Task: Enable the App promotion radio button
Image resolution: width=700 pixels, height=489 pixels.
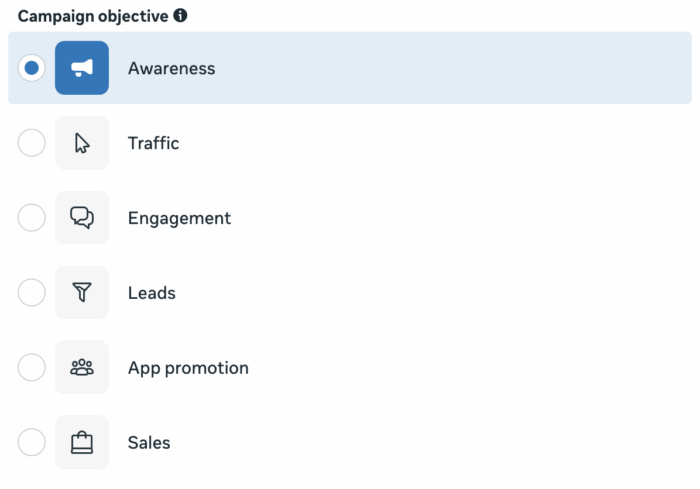Action: [32, 368]
